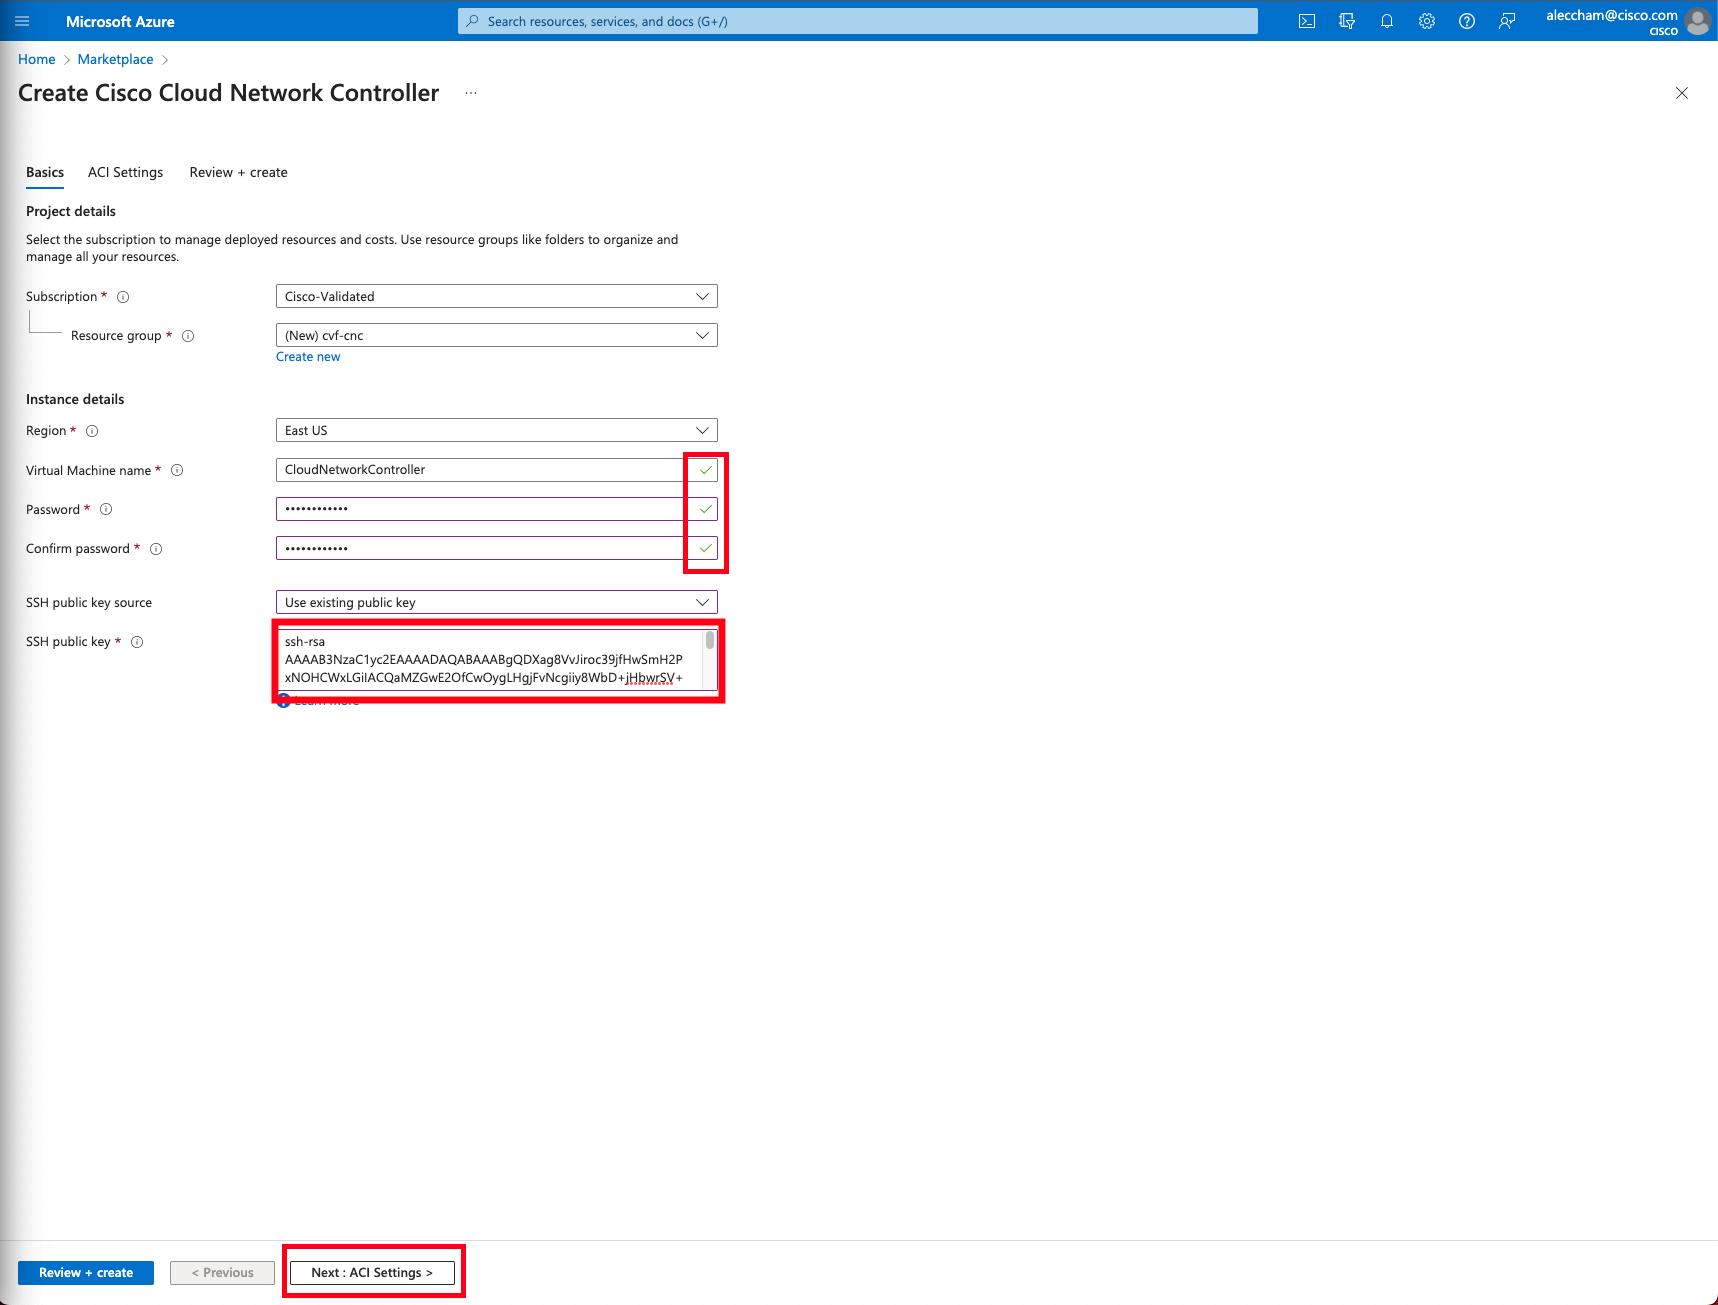Open the Region dropdown showing East US
Image resolution: width=1718 pixels, height=1305 pixels.
[497, 430]
